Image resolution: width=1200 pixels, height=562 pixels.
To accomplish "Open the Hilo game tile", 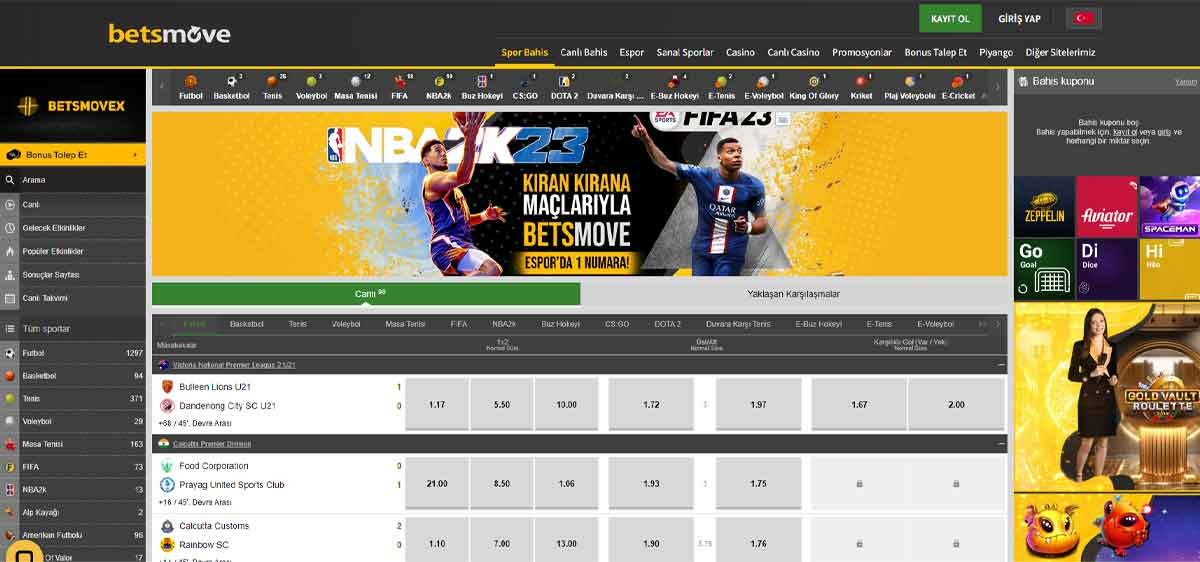I will tap(1170, 269).
